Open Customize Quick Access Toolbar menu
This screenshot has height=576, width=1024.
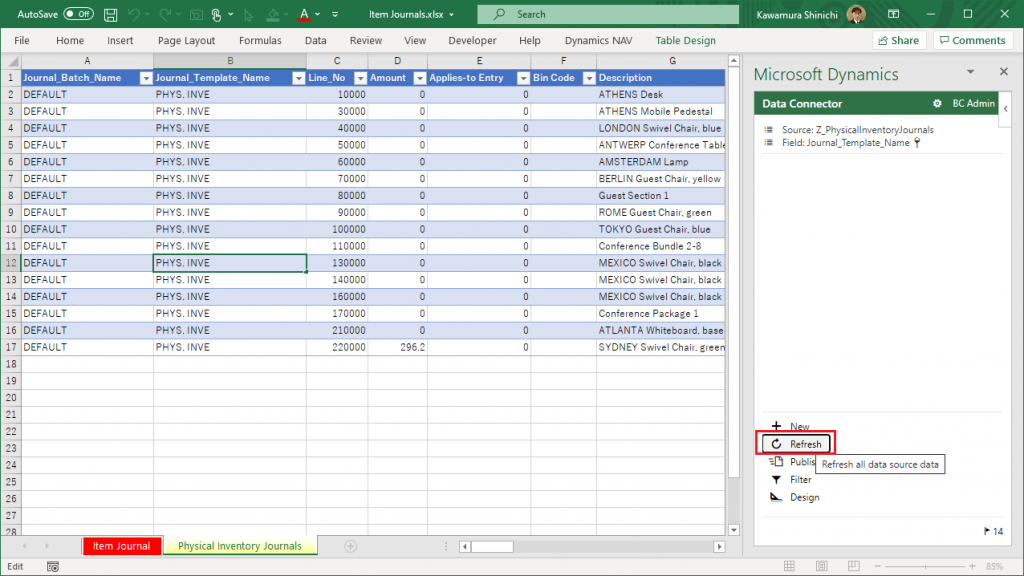[x=335, y=14]
